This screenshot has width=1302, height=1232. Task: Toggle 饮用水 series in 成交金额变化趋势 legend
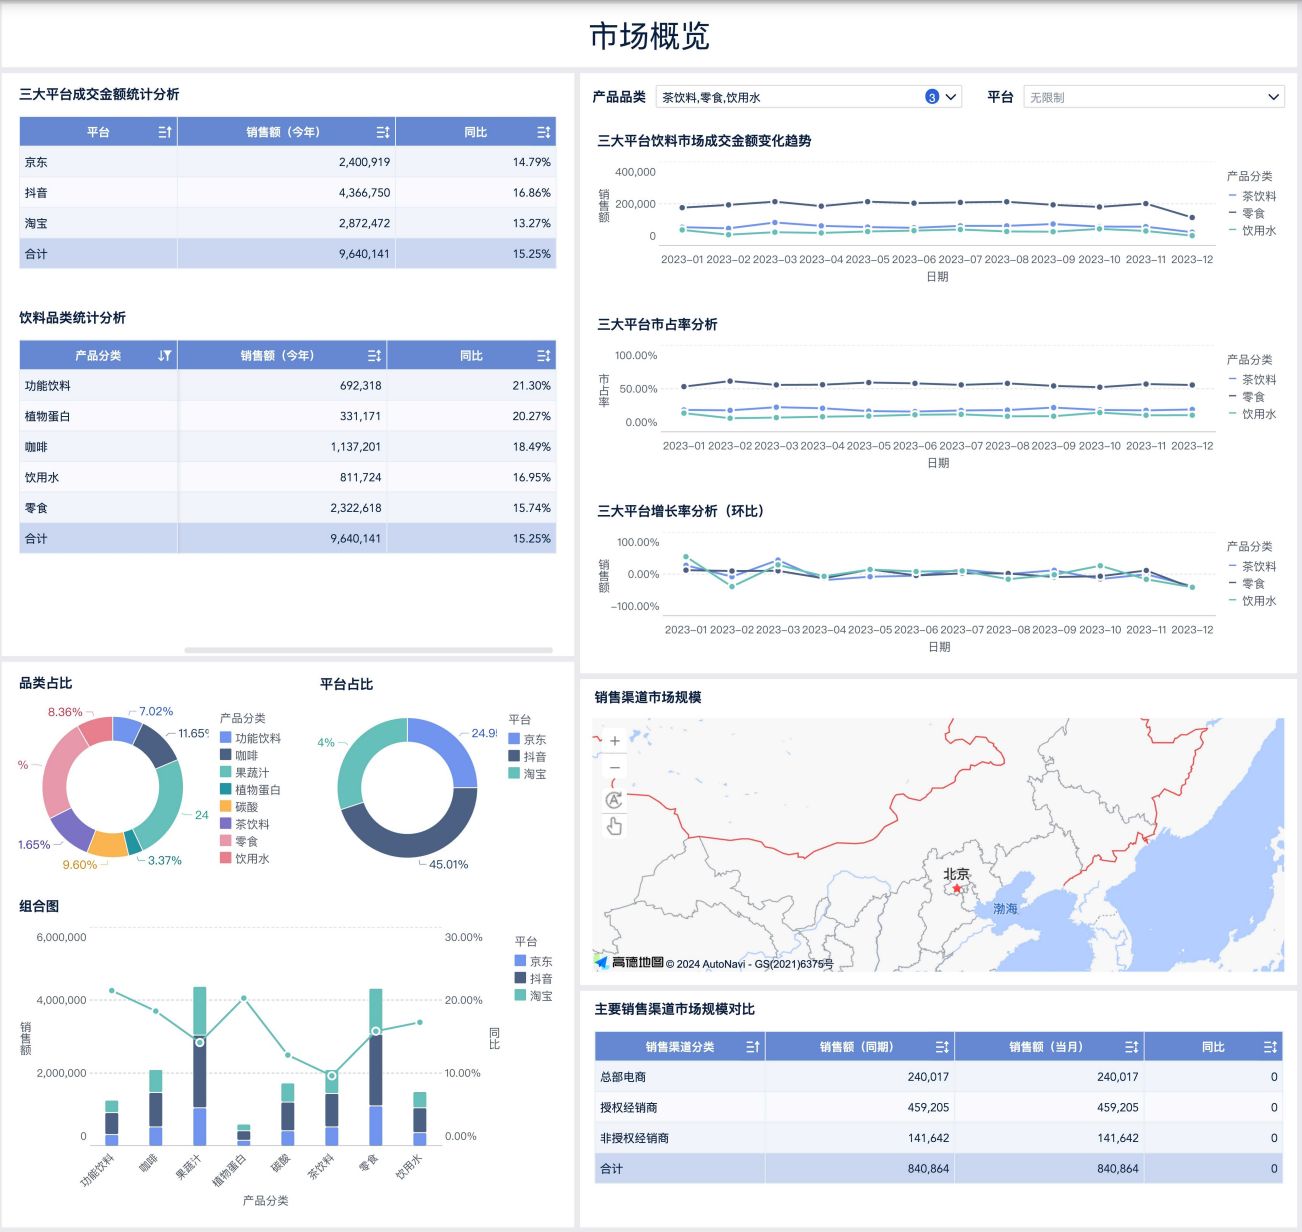click(1252, 230)
